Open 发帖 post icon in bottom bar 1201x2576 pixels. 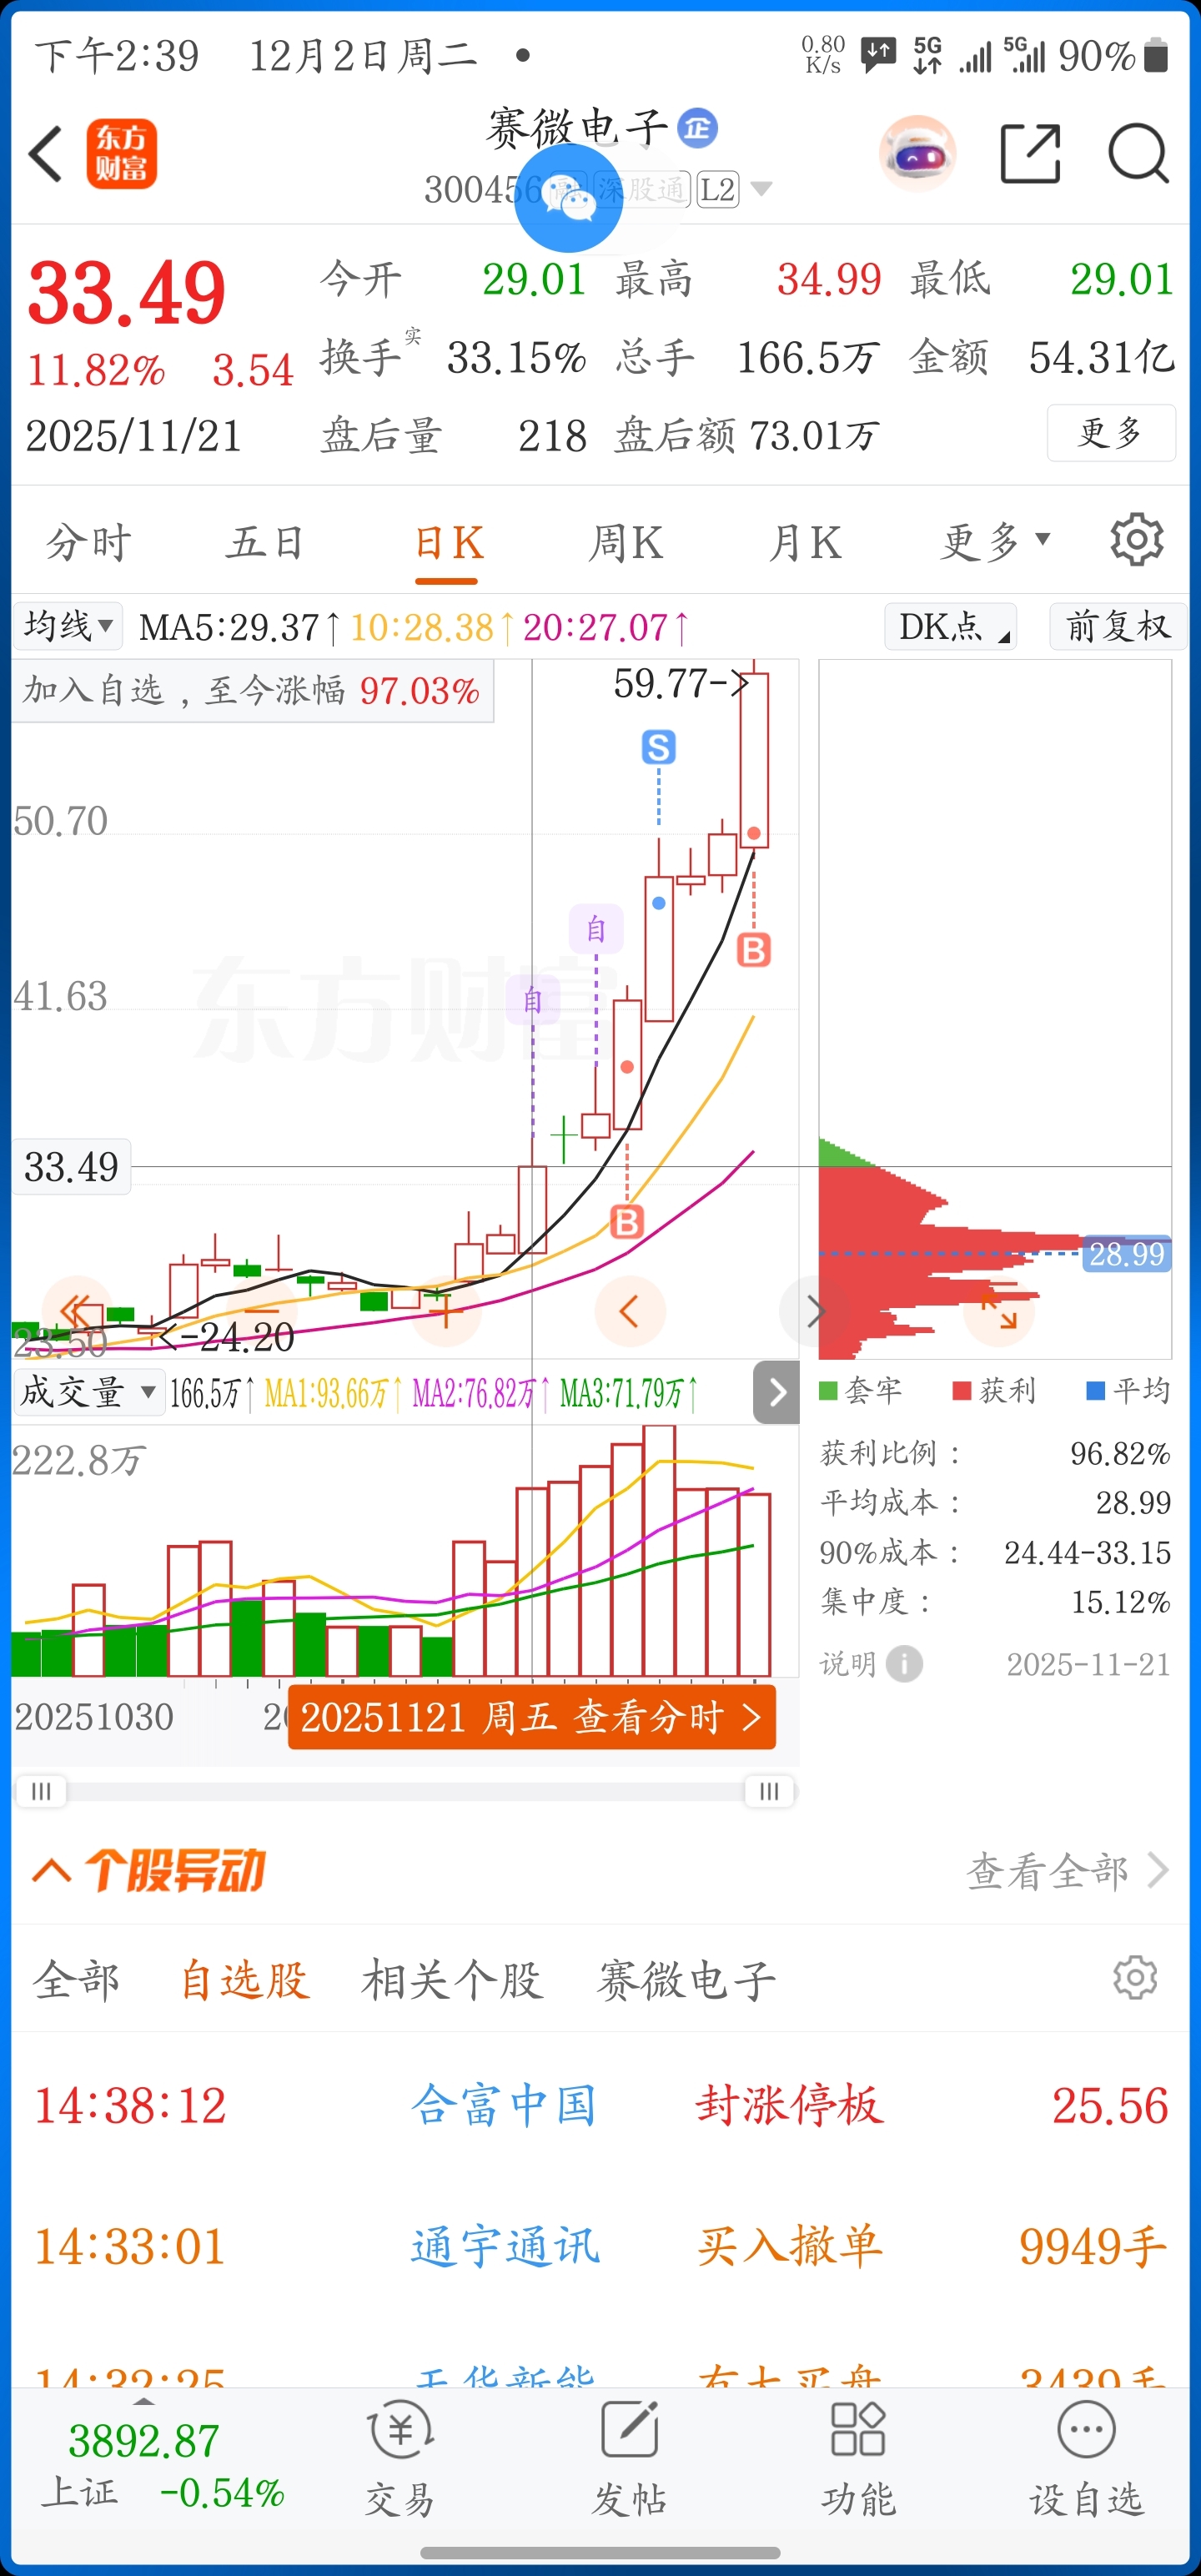pyautogui.click(x=629, y=2458)
